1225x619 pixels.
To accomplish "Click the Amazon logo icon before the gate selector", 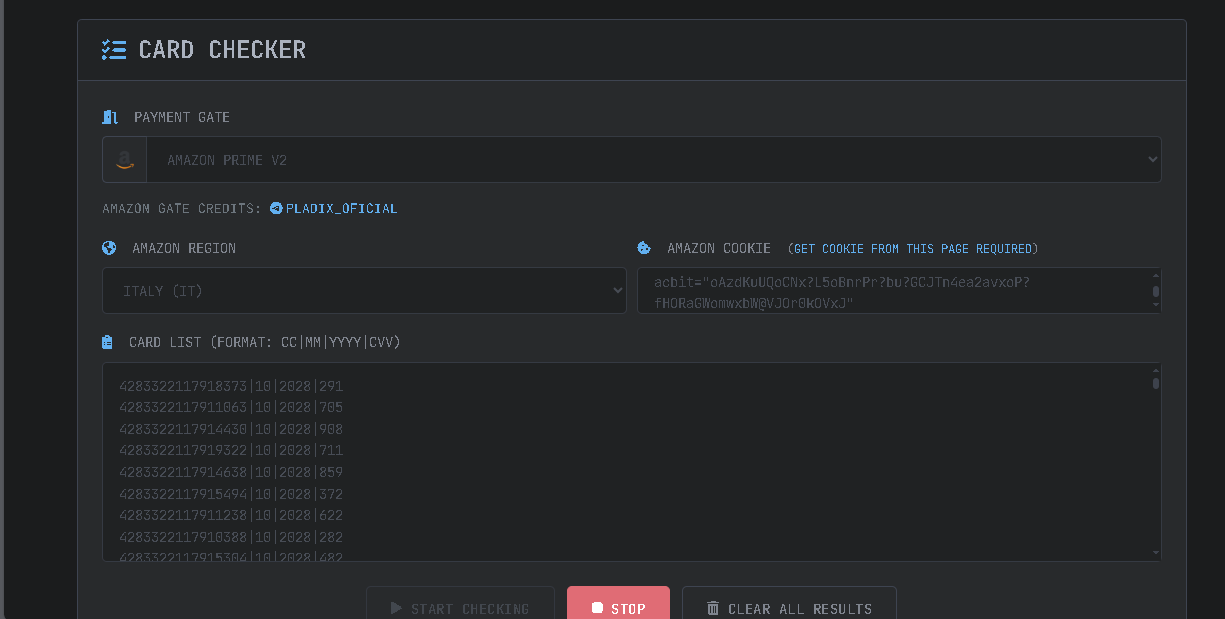I will coord(125,160).
